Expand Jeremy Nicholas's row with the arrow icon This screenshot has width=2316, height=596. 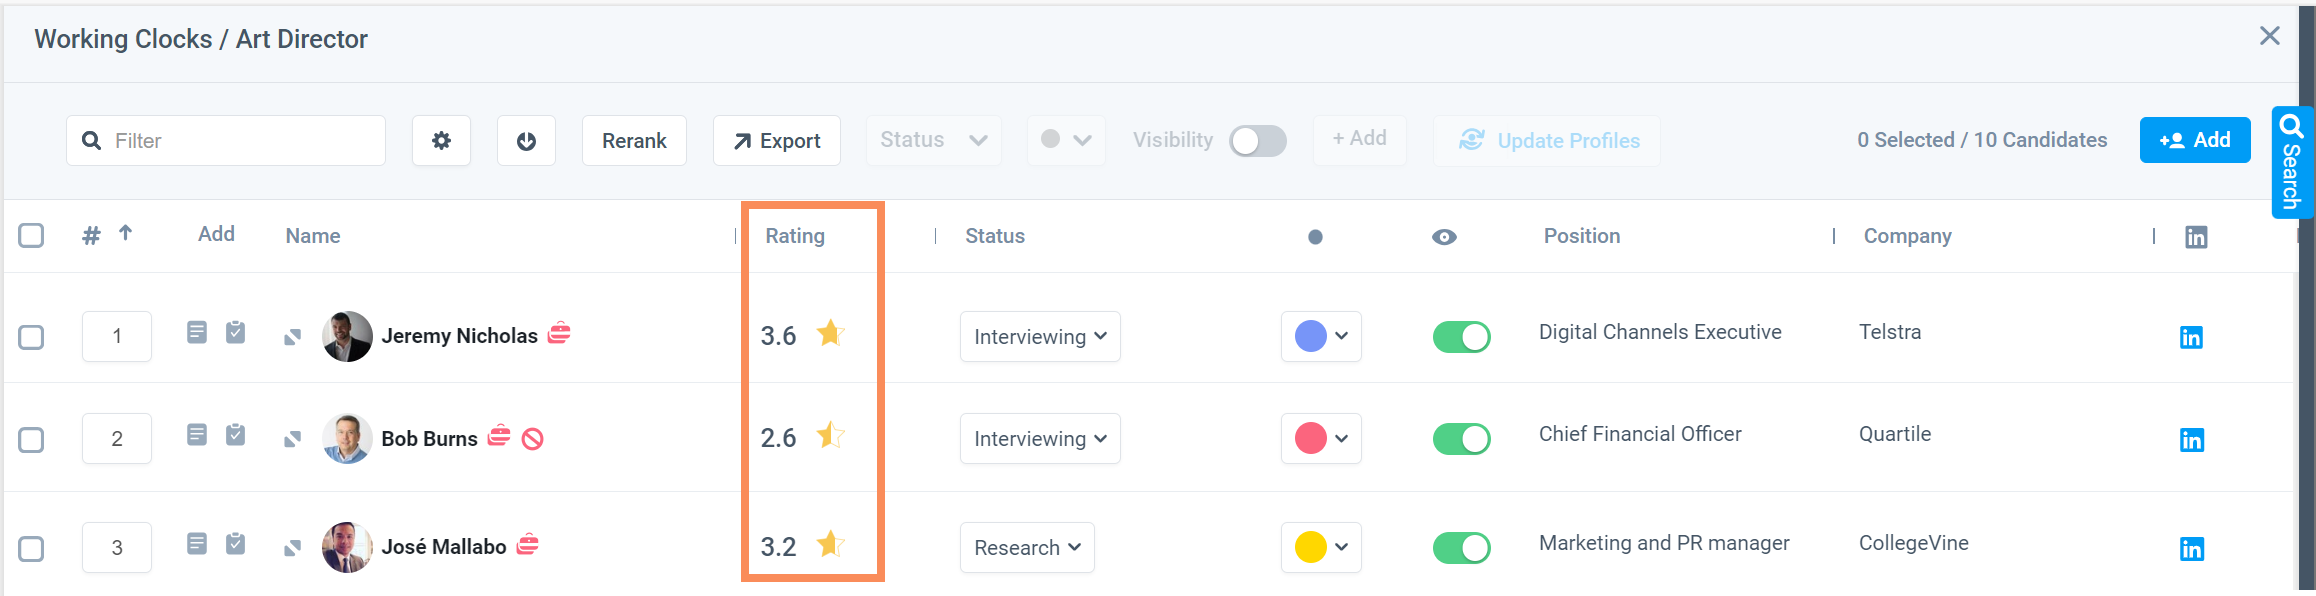click(292, 337)
